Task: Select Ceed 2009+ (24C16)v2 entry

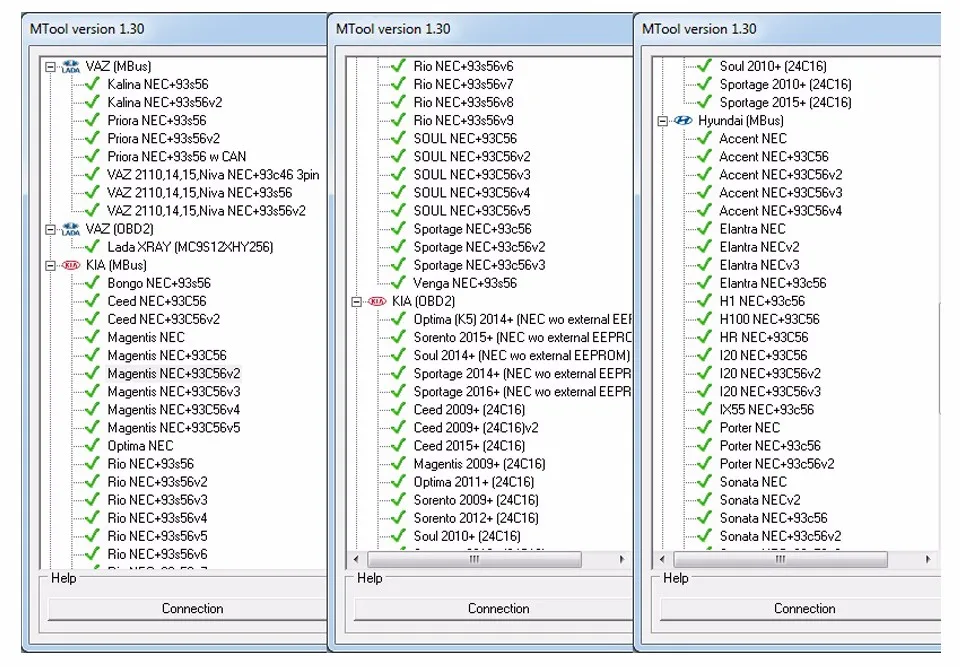Action: coord(476,428)
